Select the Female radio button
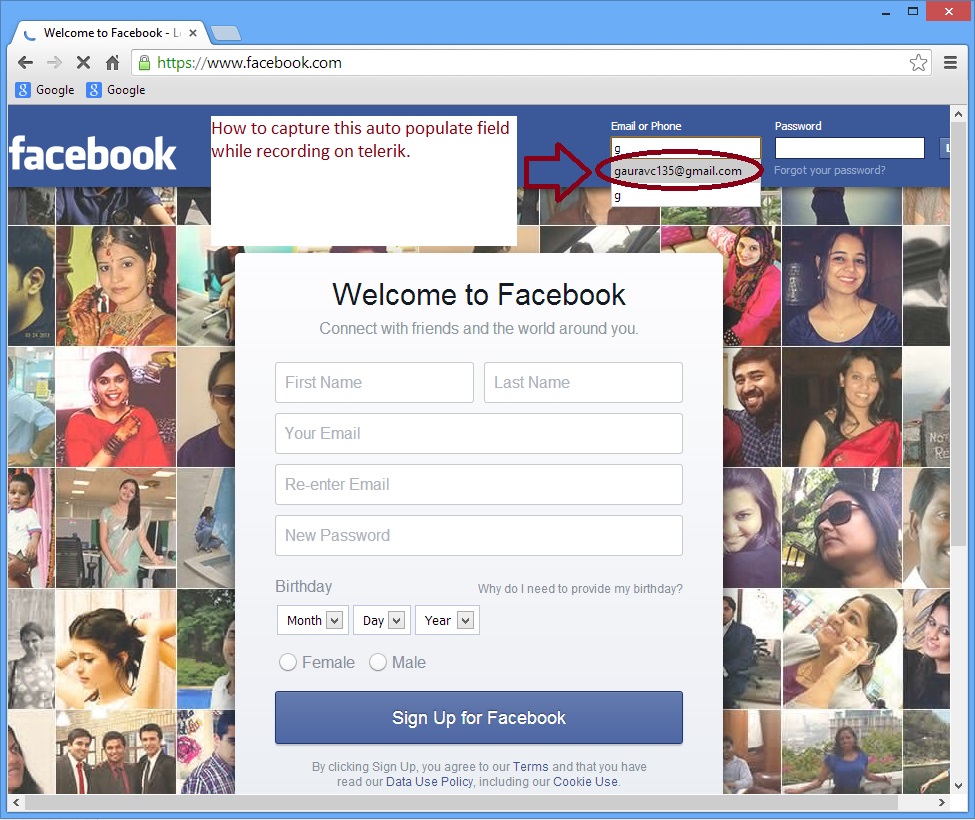 coord(287,662)
